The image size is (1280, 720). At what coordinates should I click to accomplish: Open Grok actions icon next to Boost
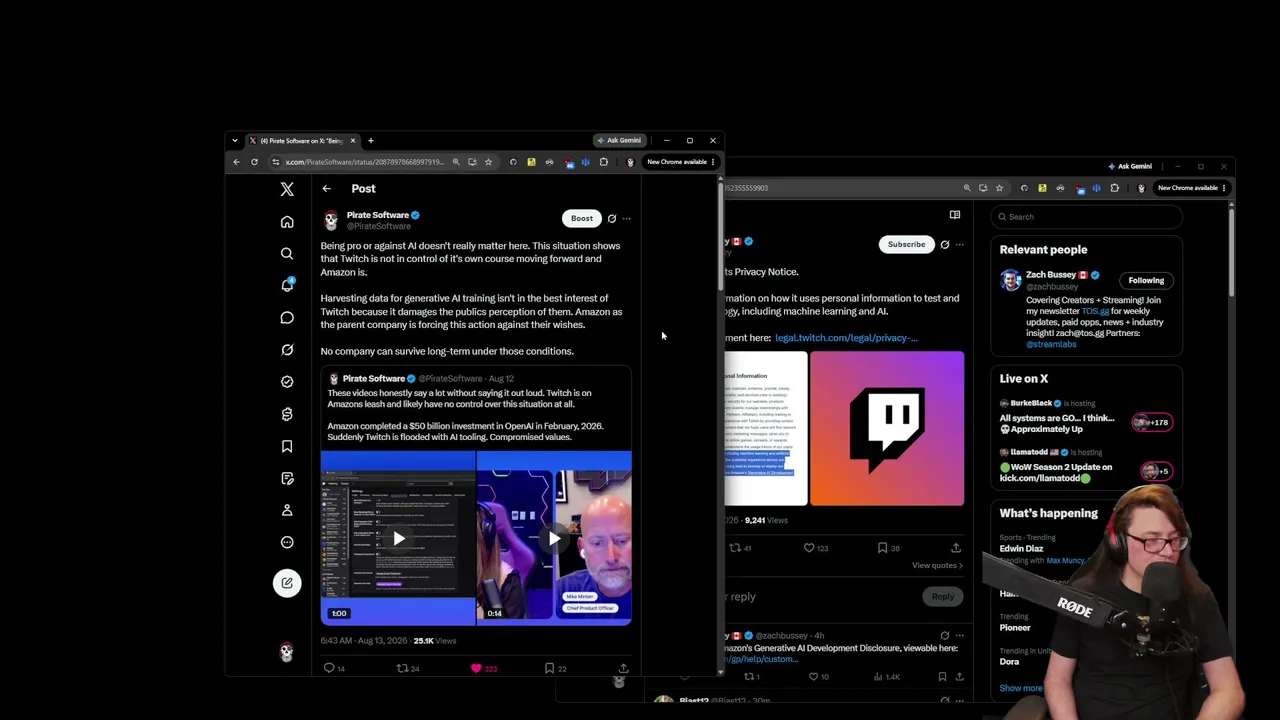click(x=612, y=218)
